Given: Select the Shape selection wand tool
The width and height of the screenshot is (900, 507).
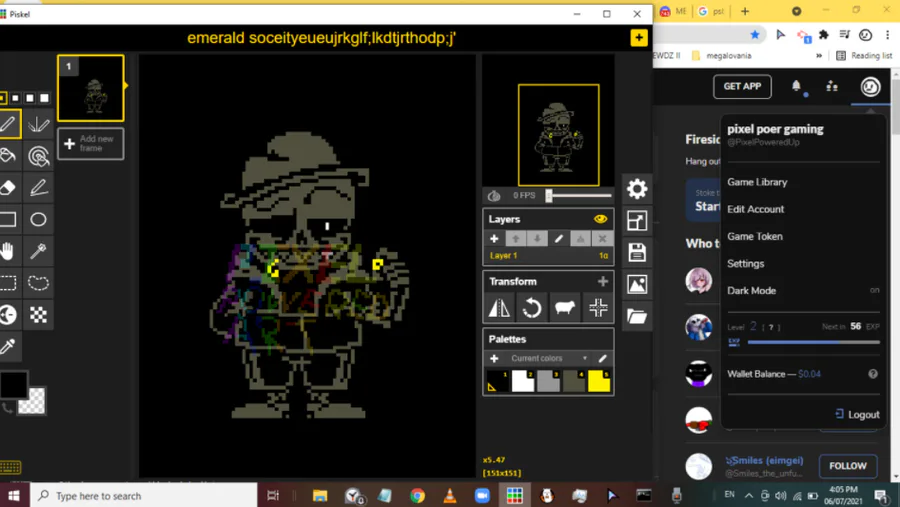Looking at the screenshot, I should coord(38,251).
